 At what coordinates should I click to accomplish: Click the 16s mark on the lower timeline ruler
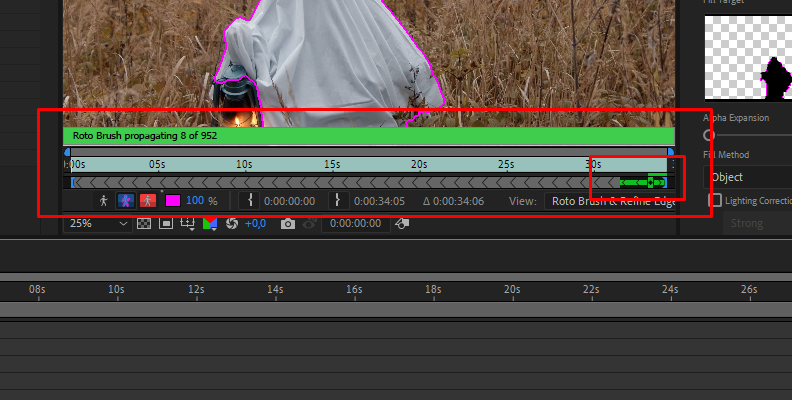point(354,290)
